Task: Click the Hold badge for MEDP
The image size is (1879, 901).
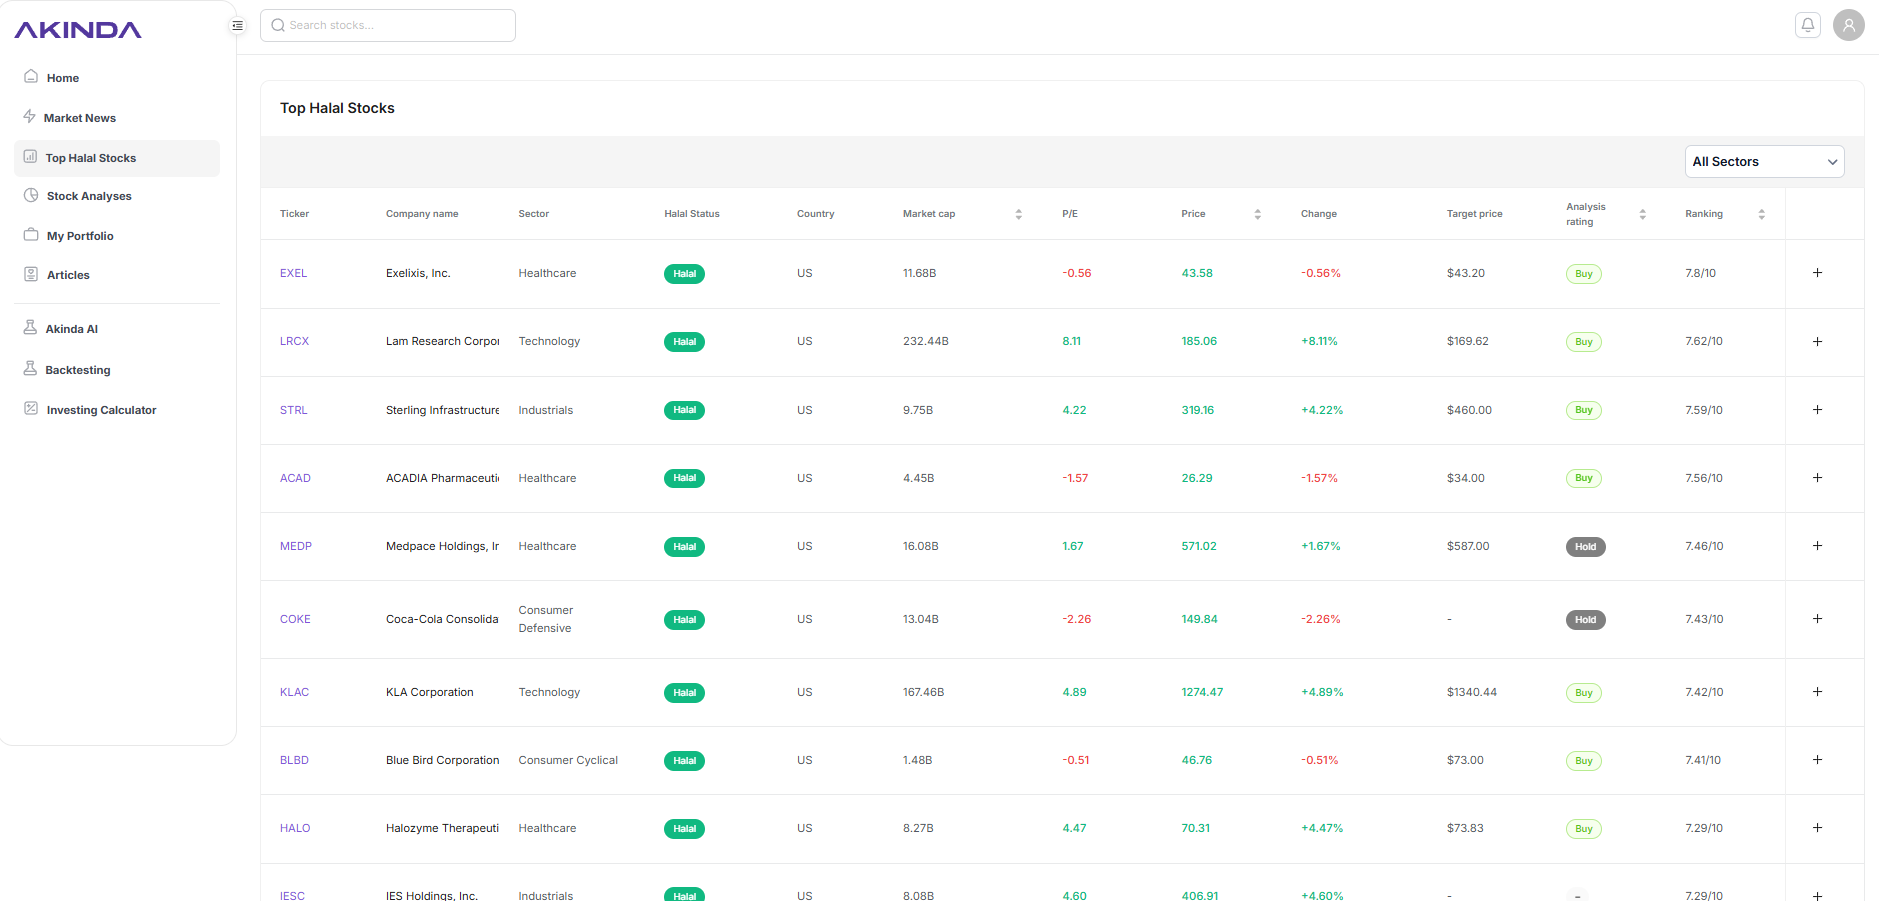Action: coord(1585,546)
